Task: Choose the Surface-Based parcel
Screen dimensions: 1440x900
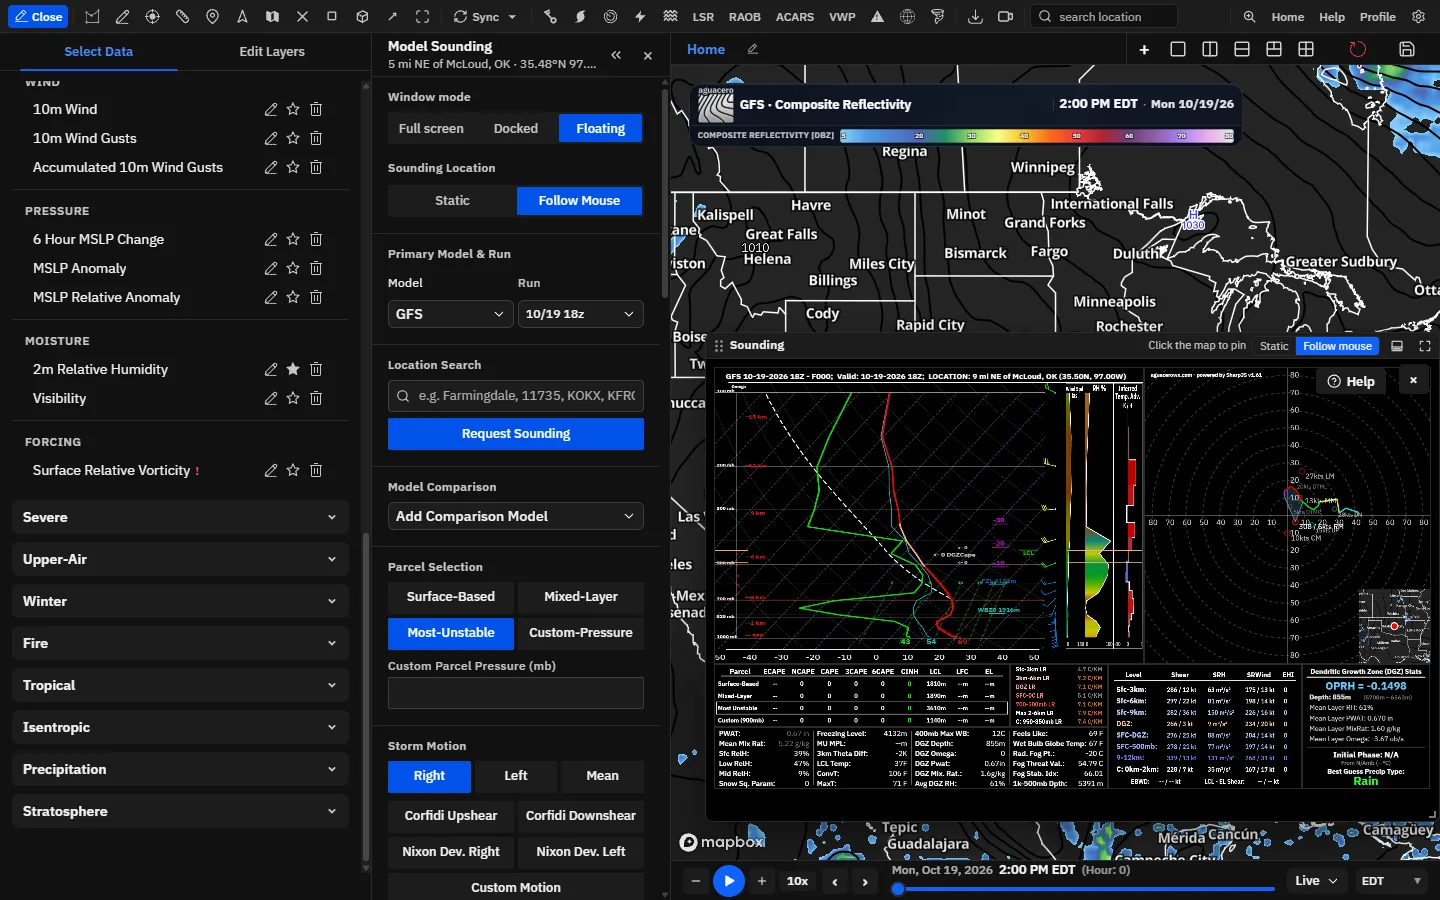Action: (451, 597)
